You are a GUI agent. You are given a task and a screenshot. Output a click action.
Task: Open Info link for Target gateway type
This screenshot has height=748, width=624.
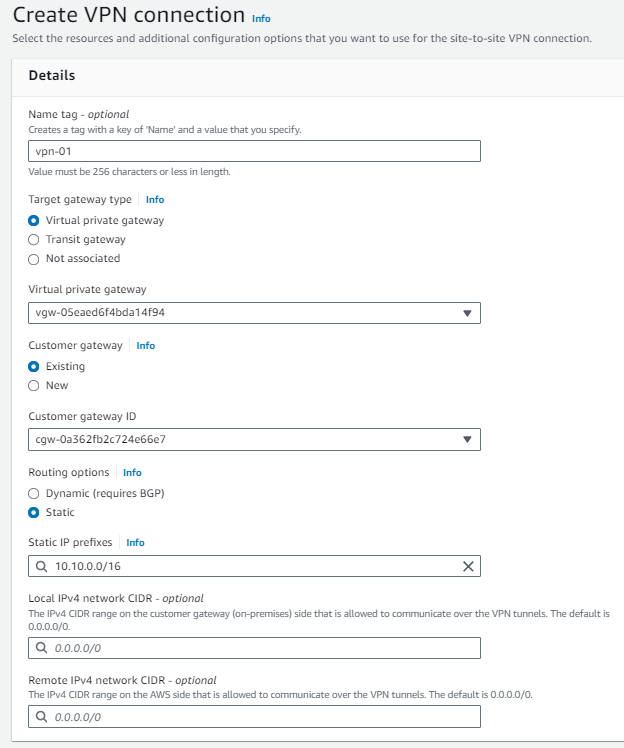click(155, 200)
